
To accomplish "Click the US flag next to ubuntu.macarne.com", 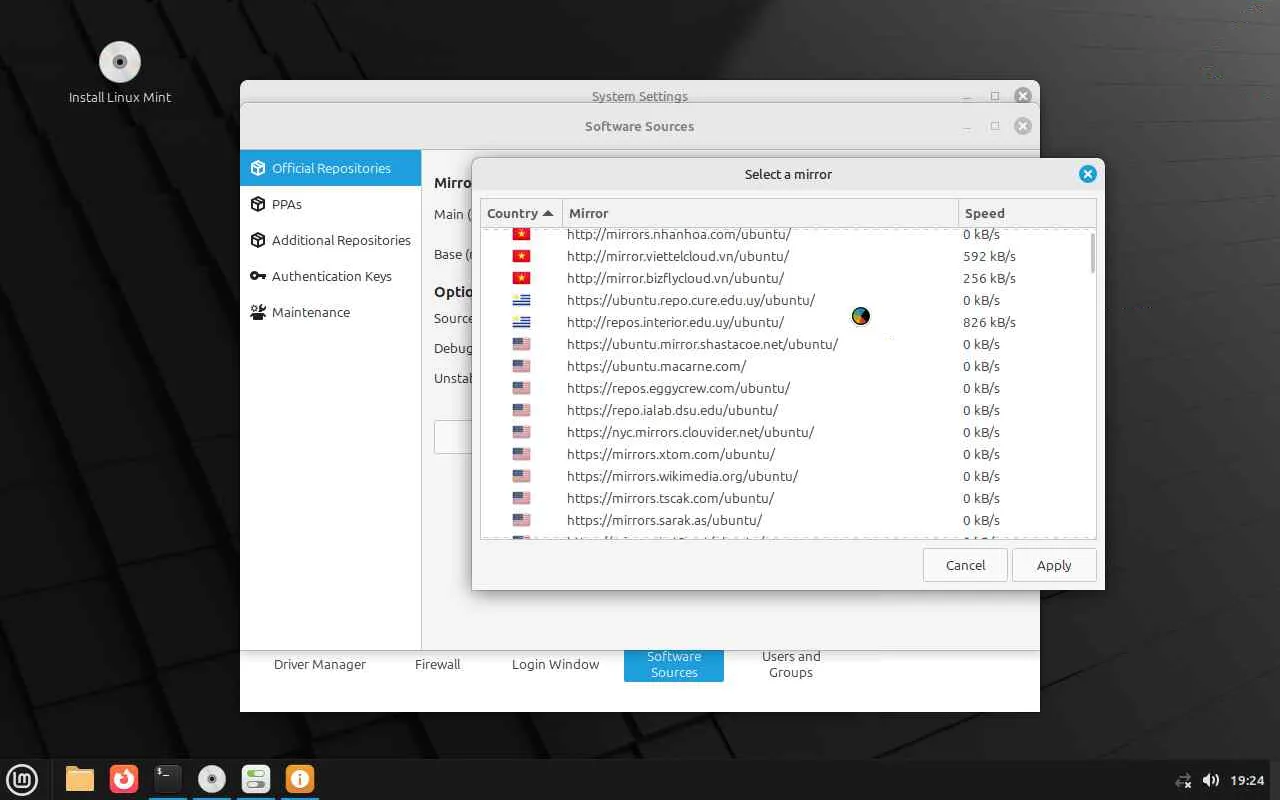I will pyautogui.click(x=521, y=366).
